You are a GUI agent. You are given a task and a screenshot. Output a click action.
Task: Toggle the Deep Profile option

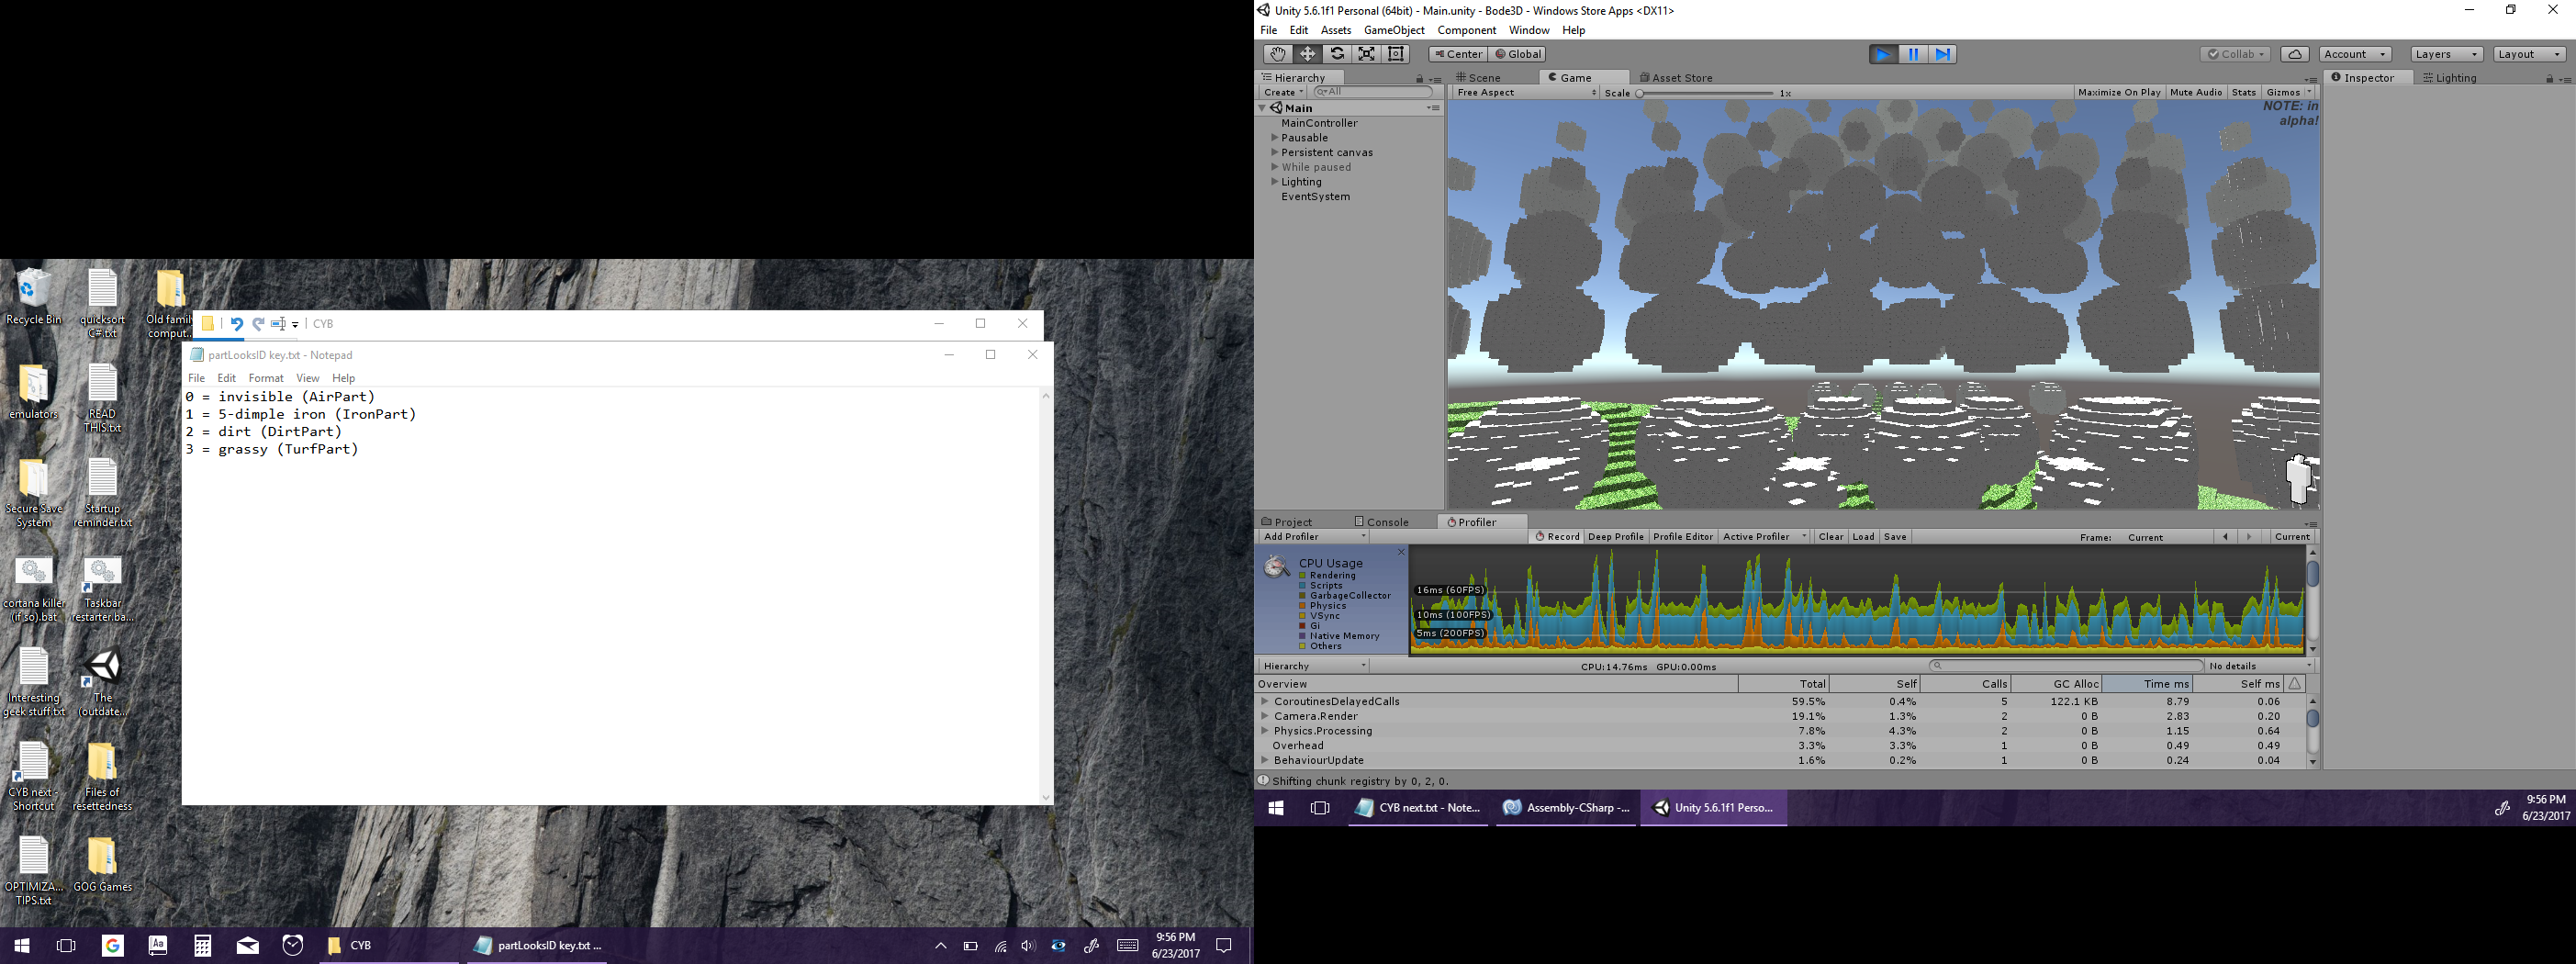[x=1615, y=537]
